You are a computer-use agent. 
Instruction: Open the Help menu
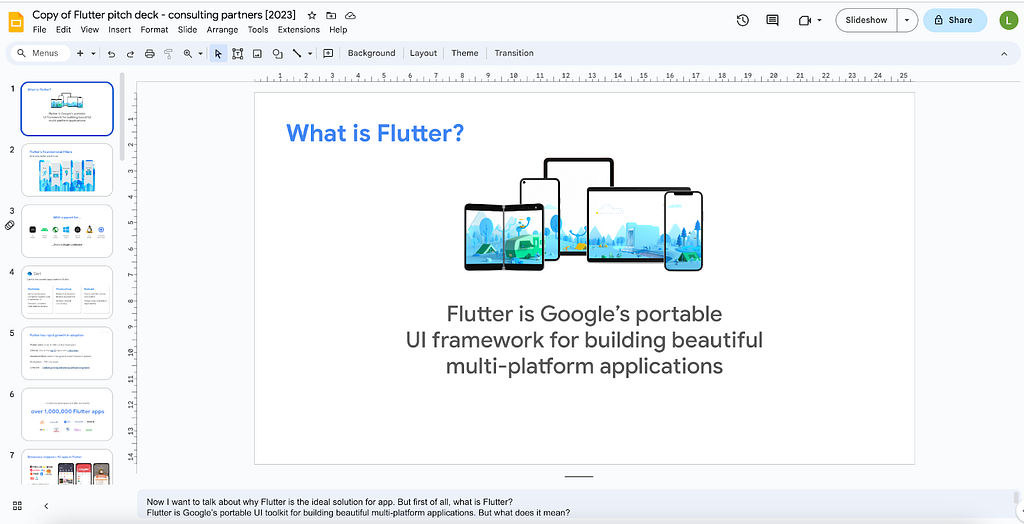point(338,29)
